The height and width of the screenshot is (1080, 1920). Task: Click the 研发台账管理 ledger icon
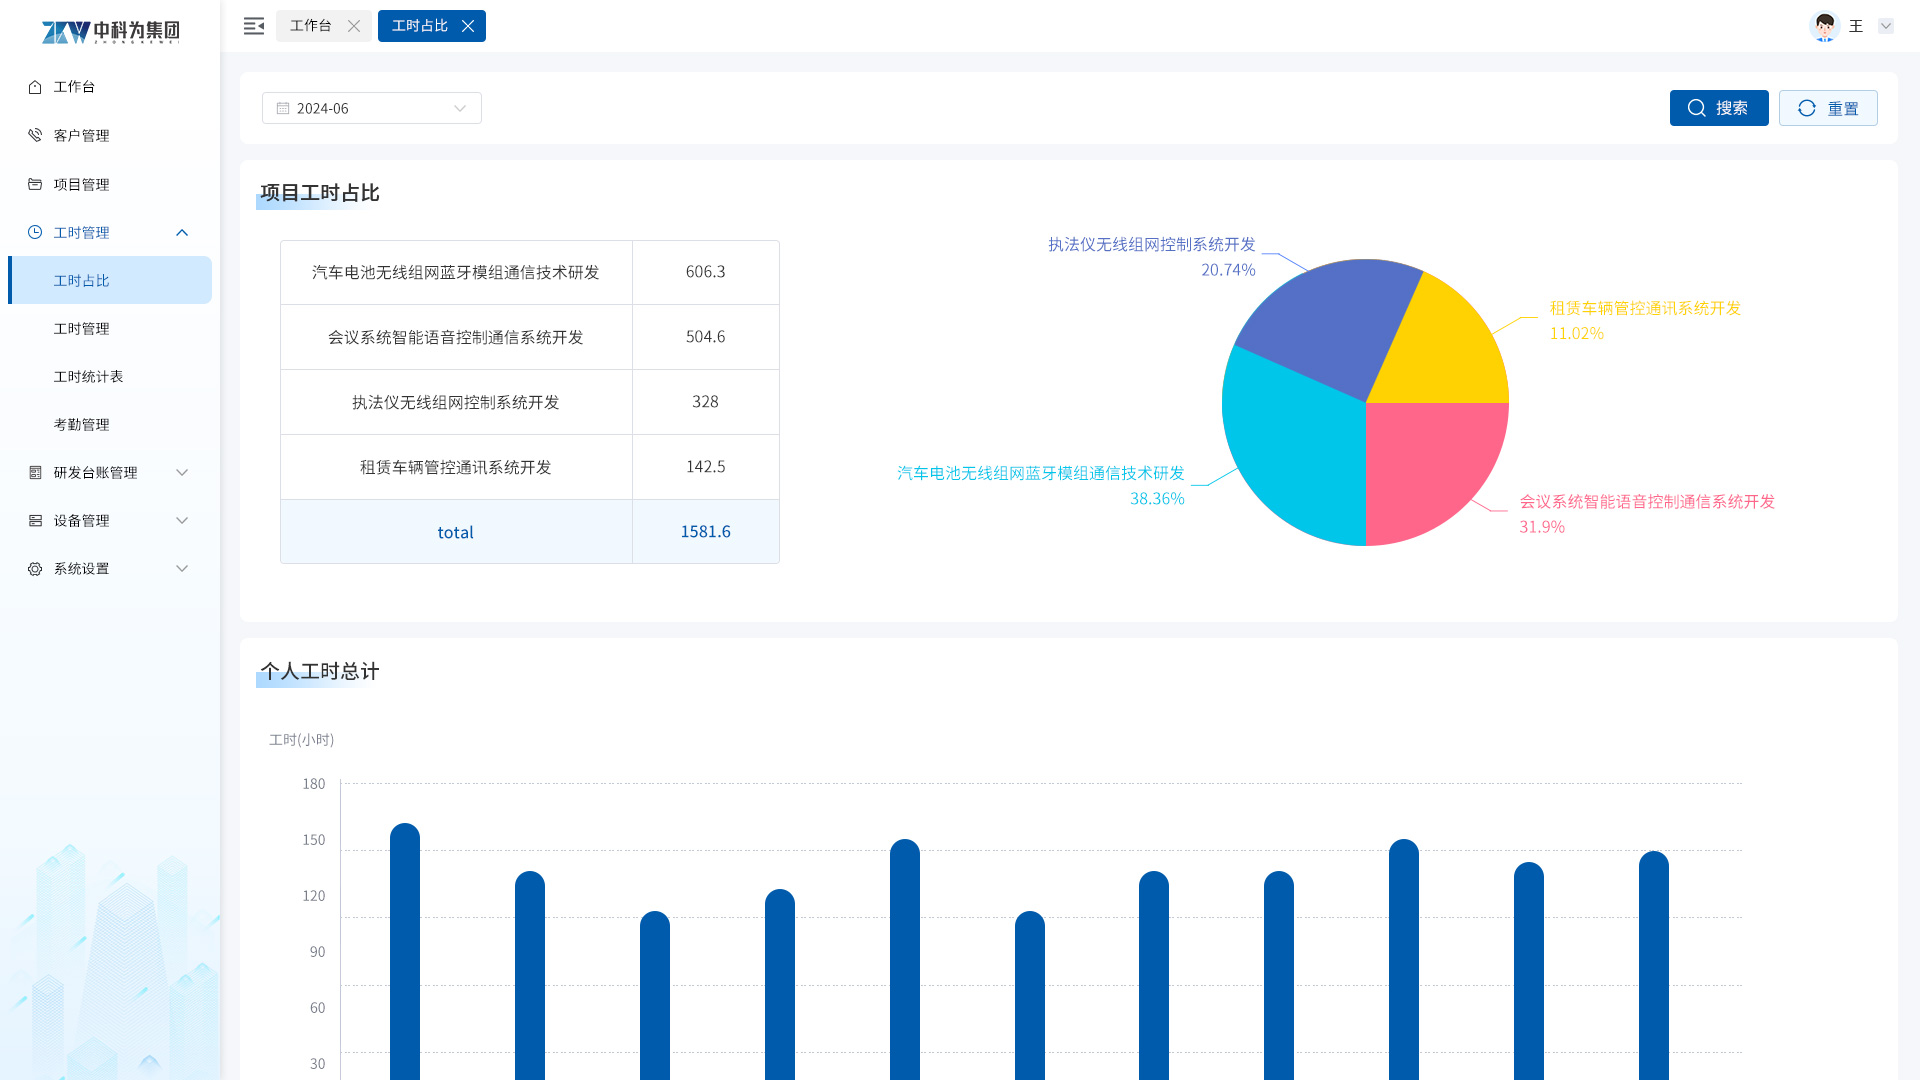[x=35, y=472]
